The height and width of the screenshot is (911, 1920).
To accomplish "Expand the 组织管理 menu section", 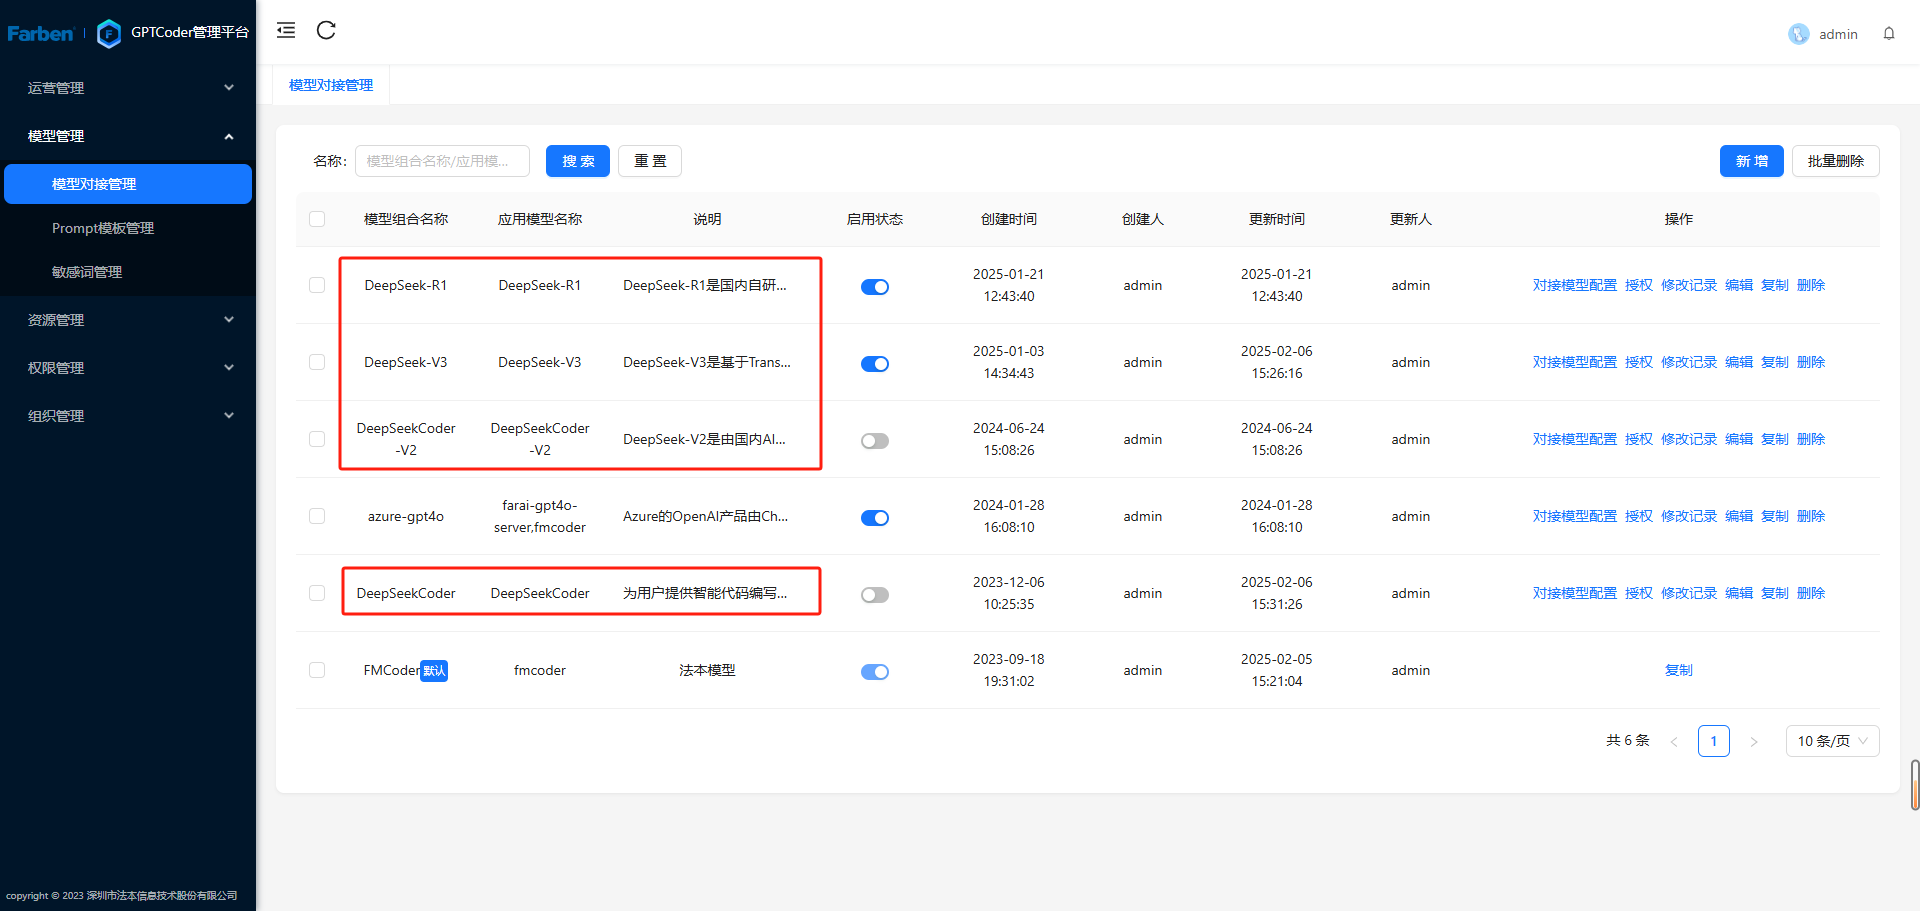I will [128, 415].
